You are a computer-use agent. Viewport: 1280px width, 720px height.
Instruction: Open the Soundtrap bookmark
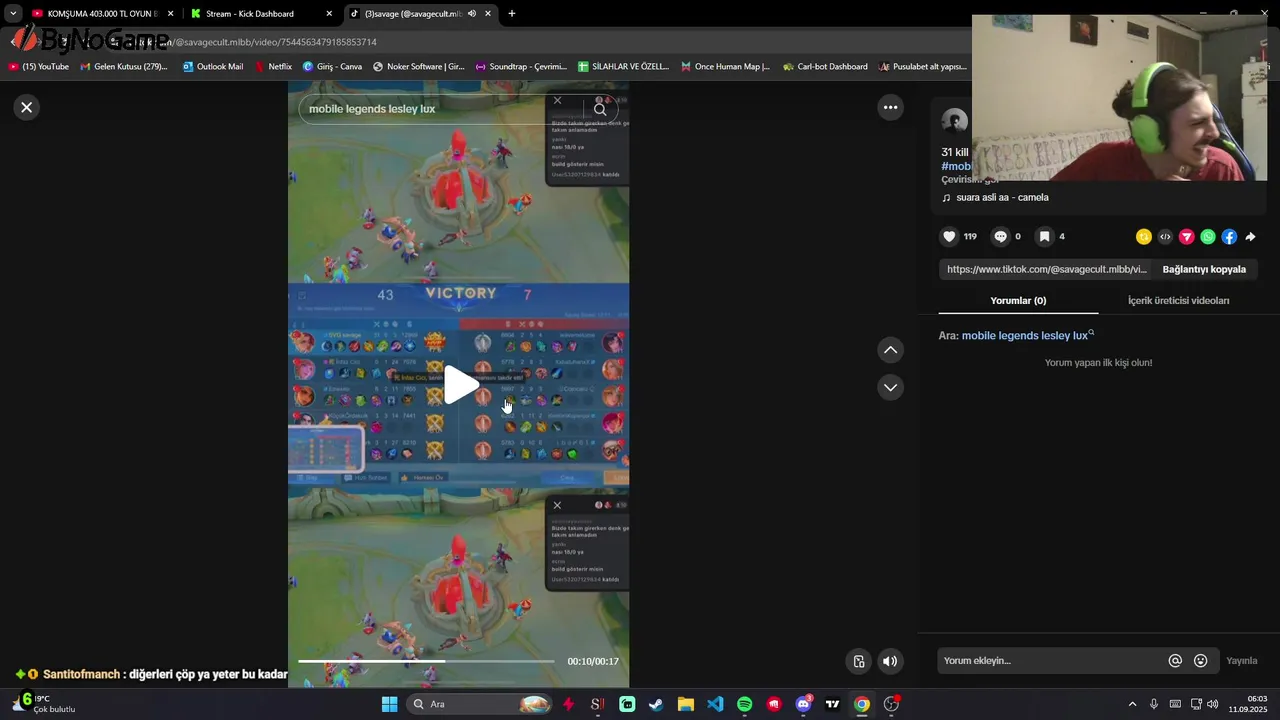click(521, 67)
